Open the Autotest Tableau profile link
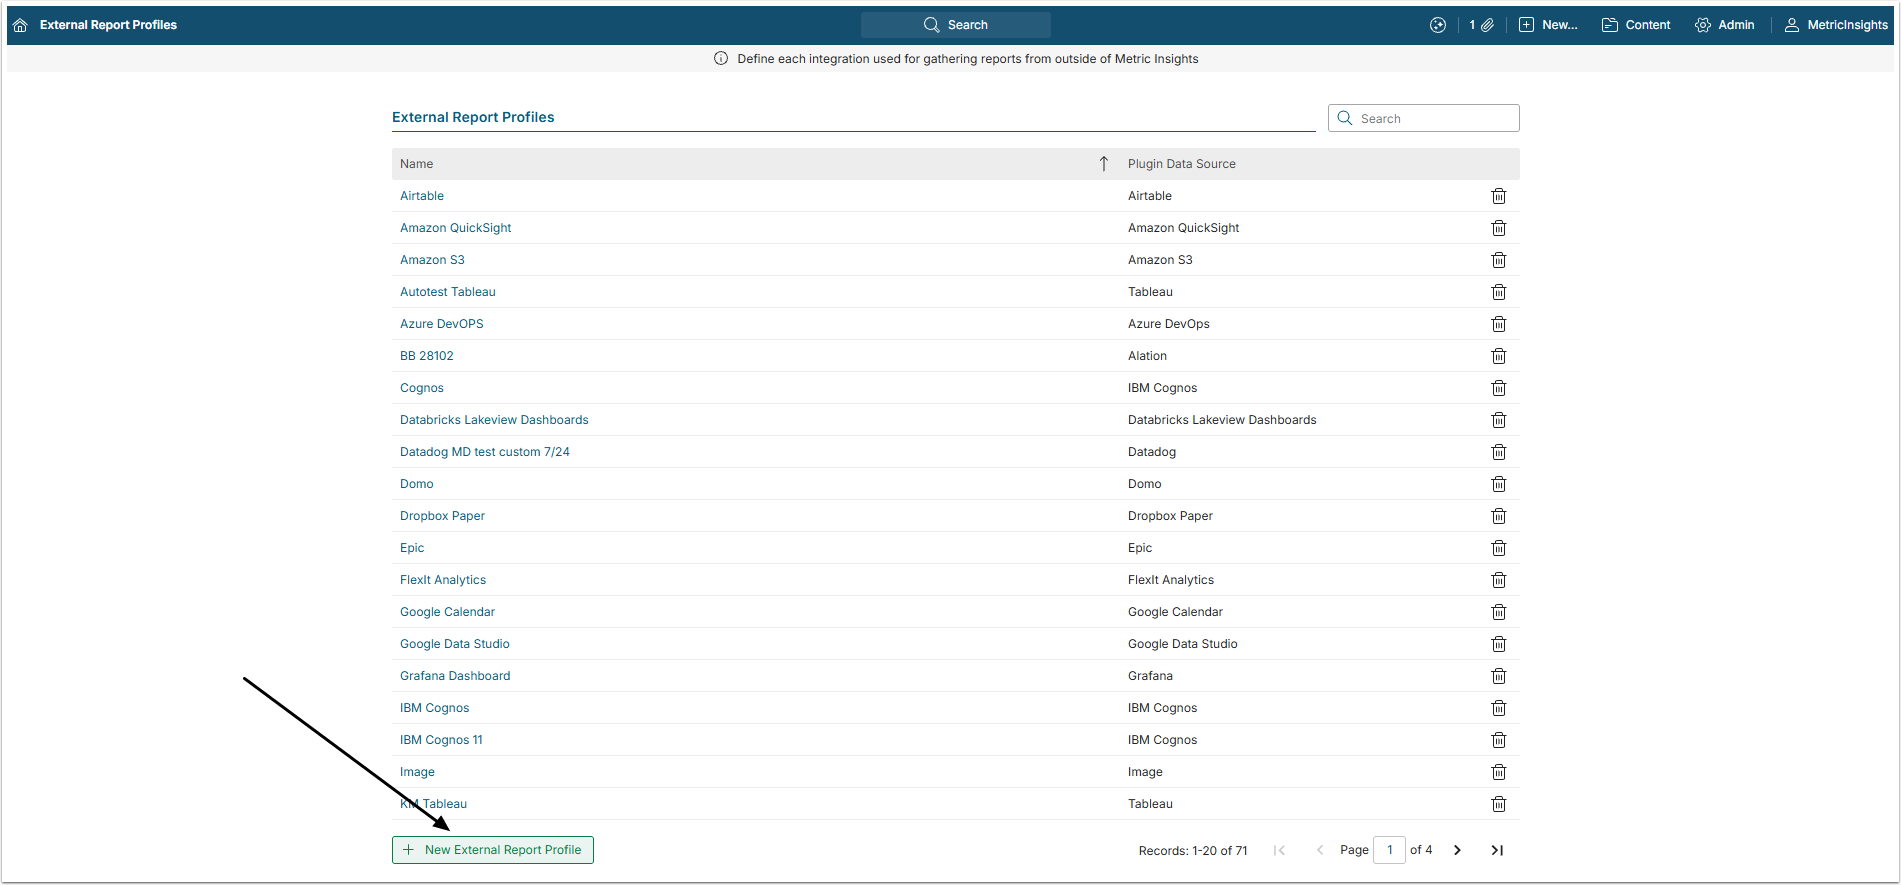This screenshot has height=885, width=1901. click(448, 292)
